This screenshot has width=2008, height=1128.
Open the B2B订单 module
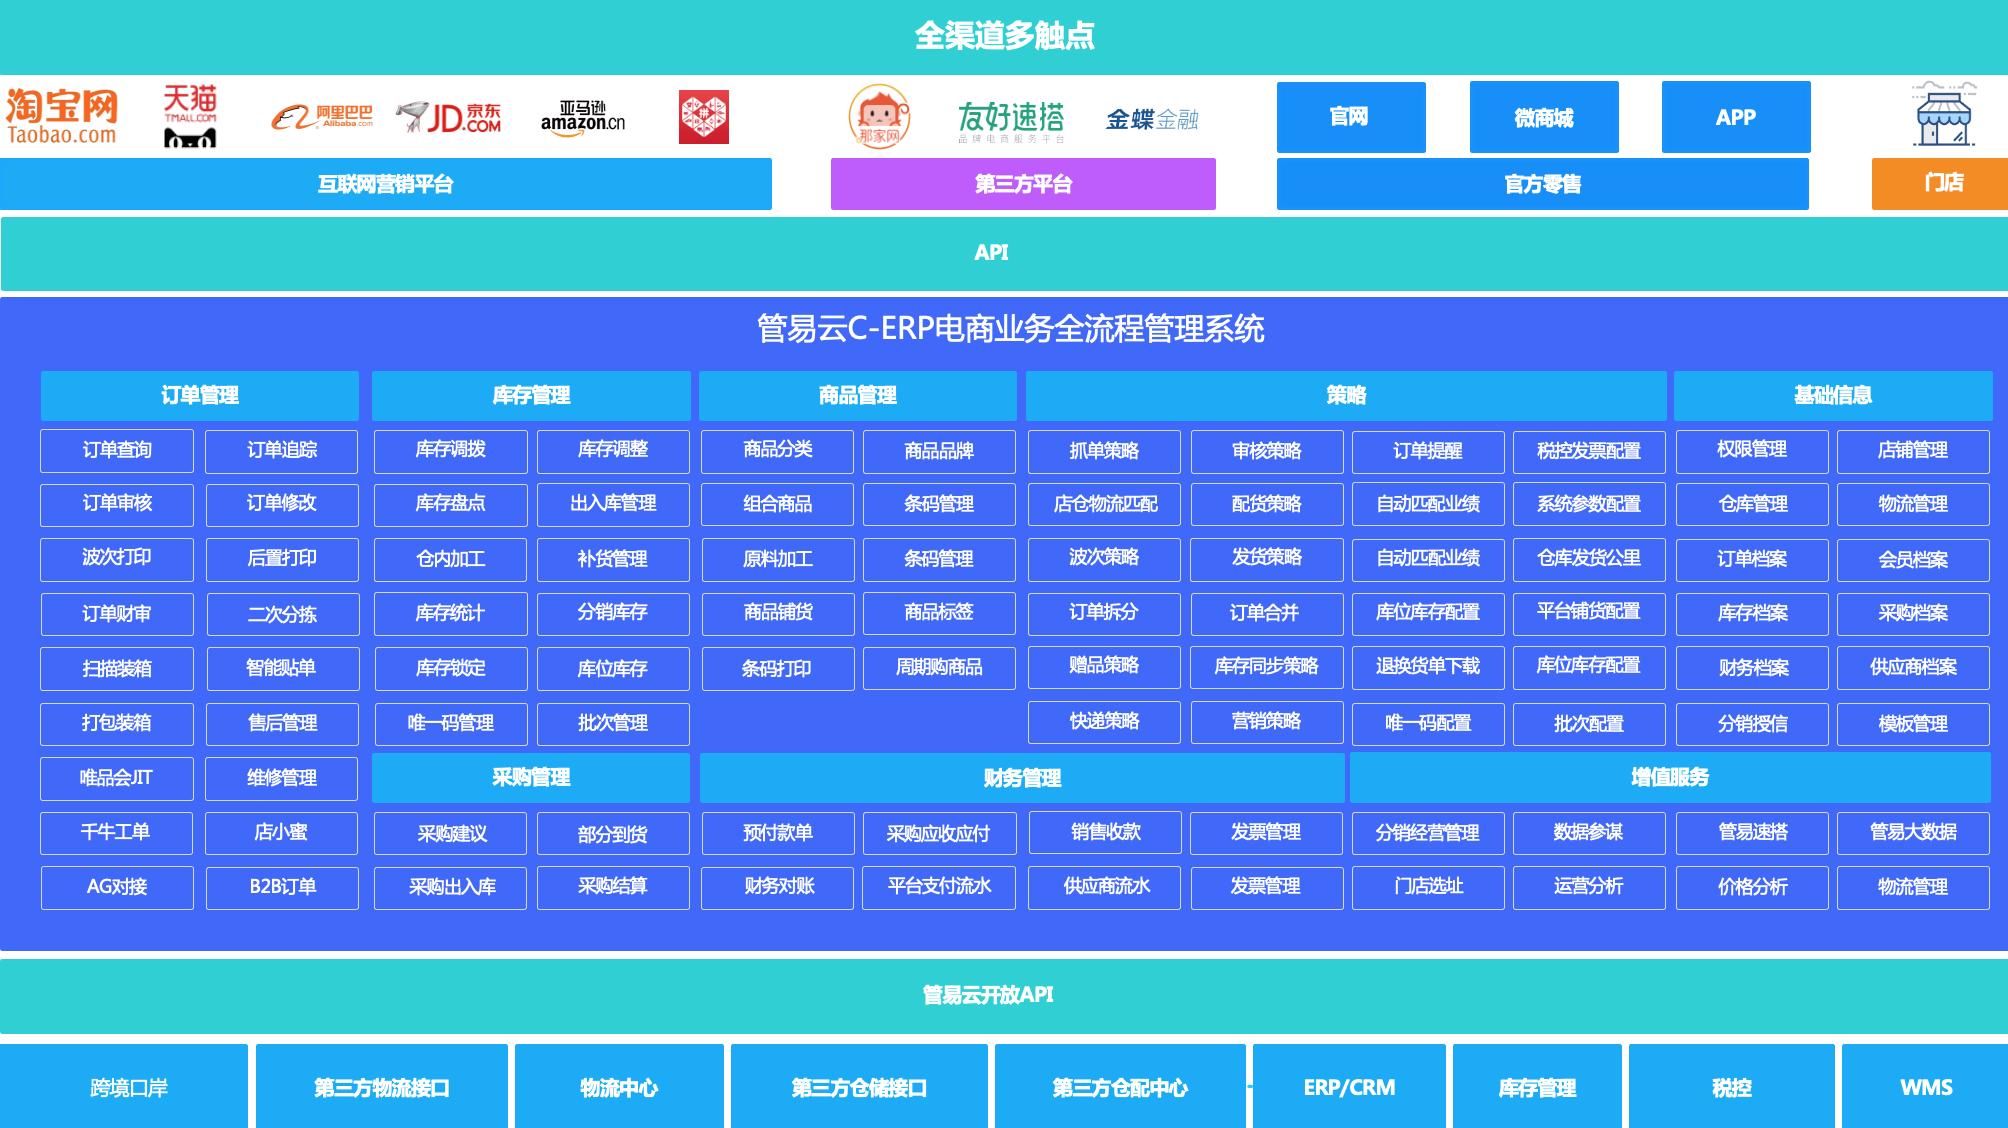(282, 888)
